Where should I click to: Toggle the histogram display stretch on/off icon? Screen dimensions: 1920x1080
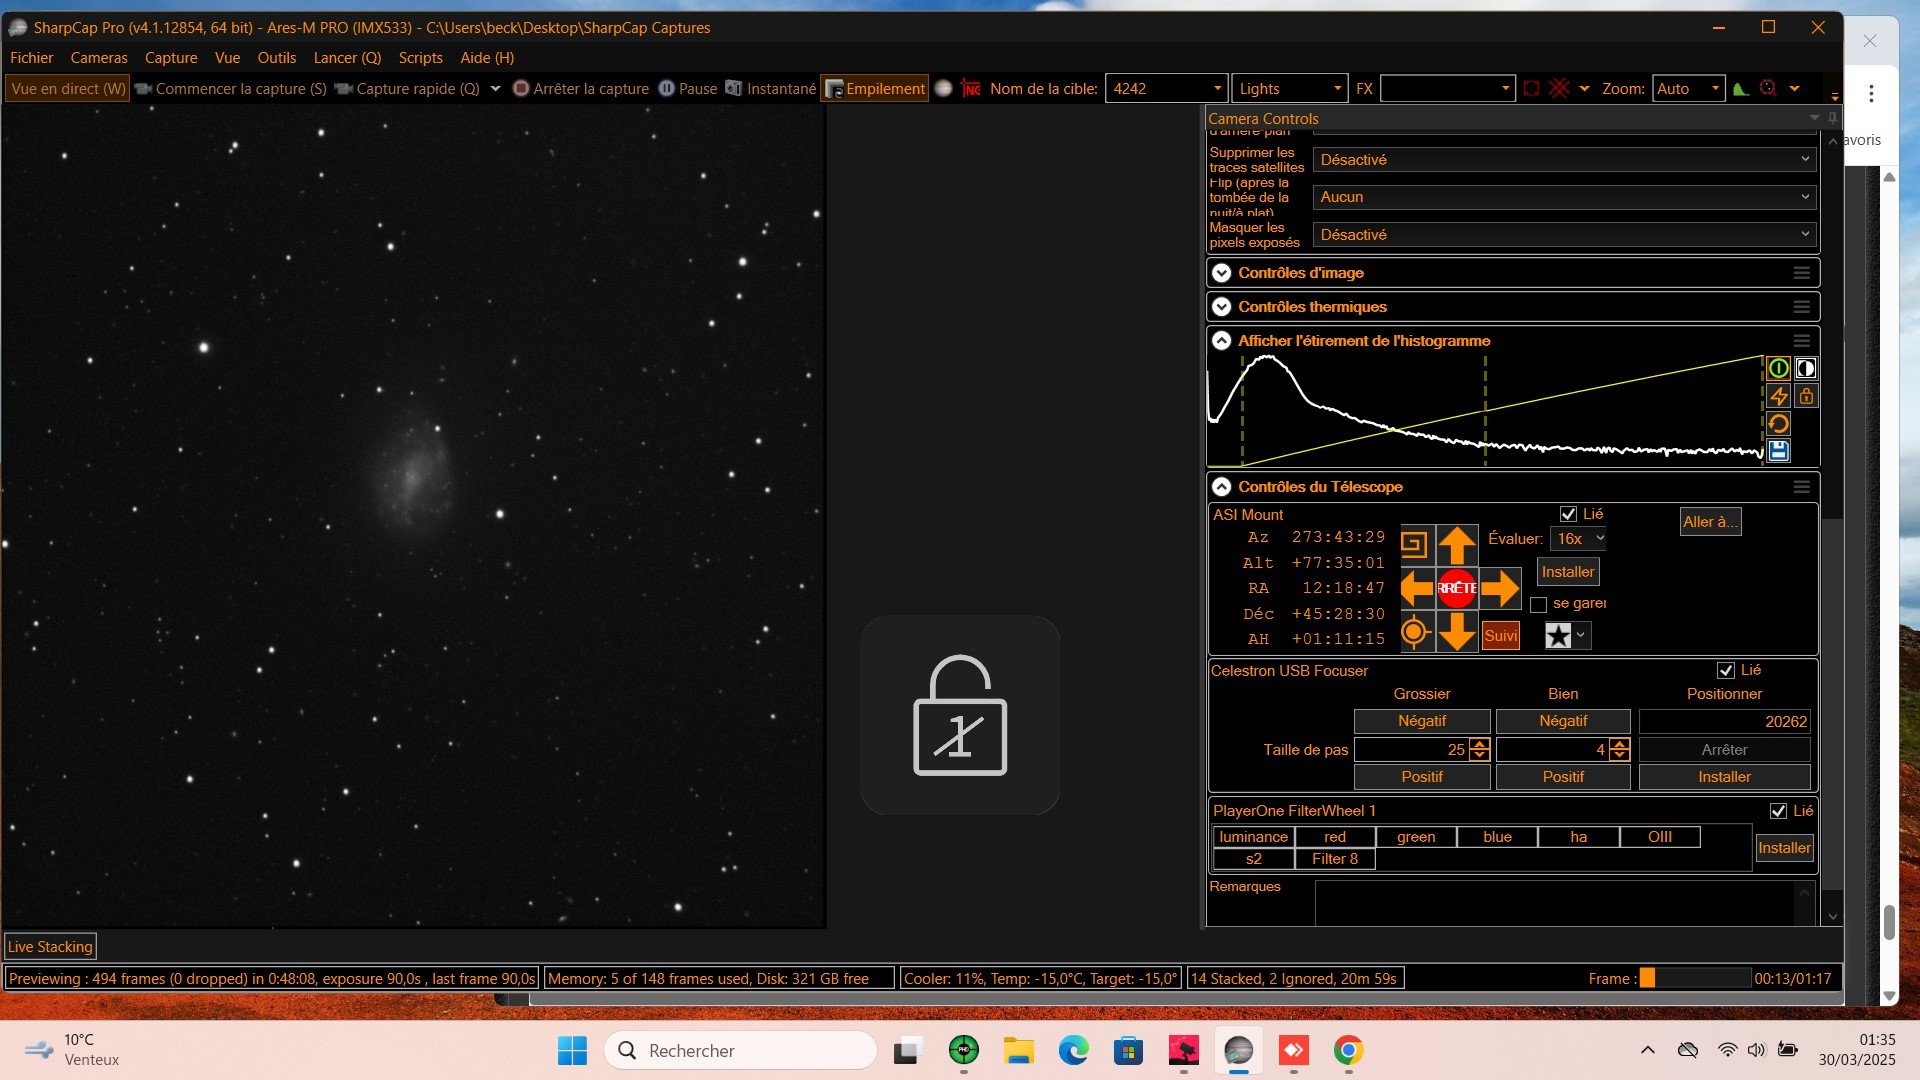click(x=1778, y=368)
